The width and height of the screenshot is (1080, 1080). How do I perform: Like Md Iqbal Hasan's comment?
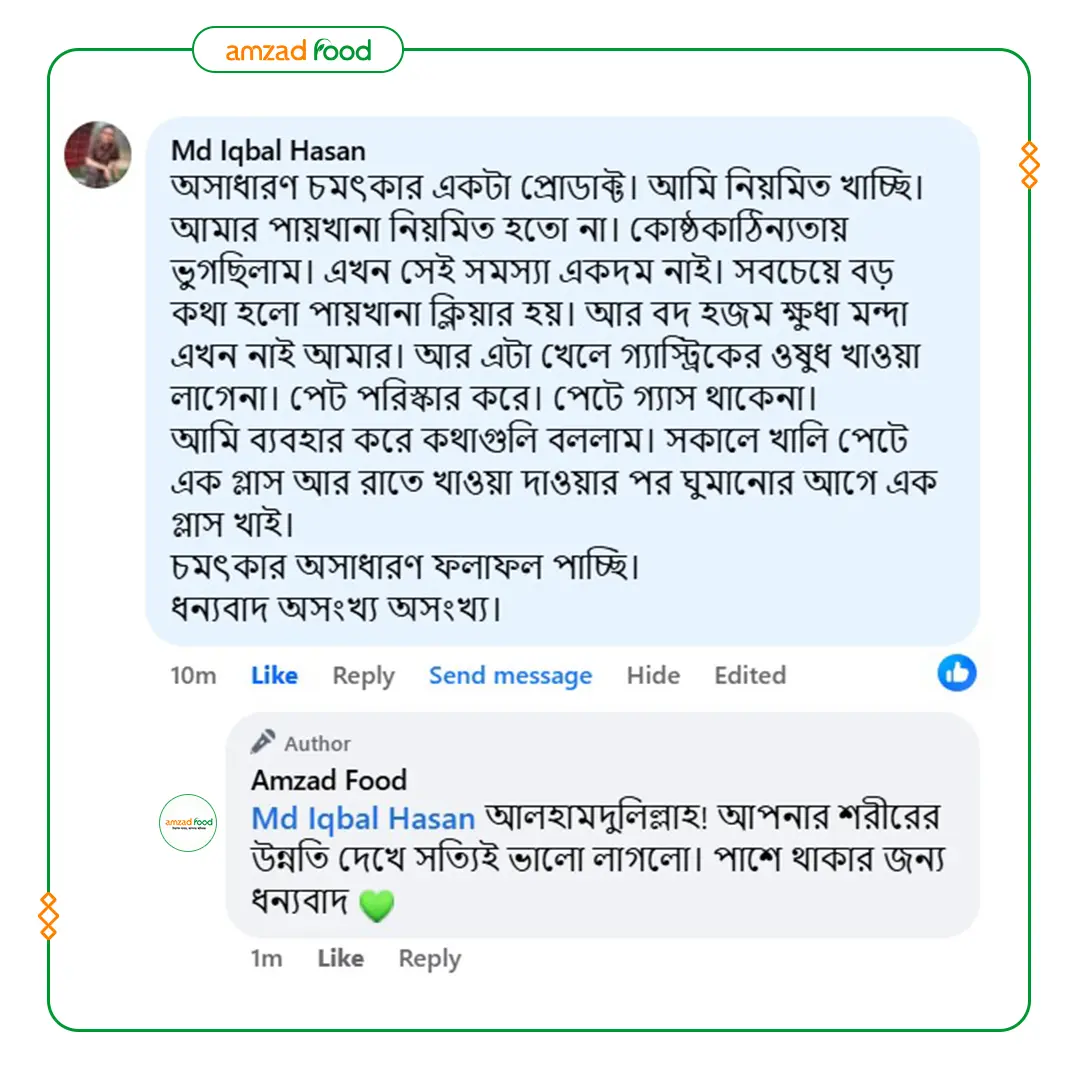pyautogui.click(x=274, y=676)
